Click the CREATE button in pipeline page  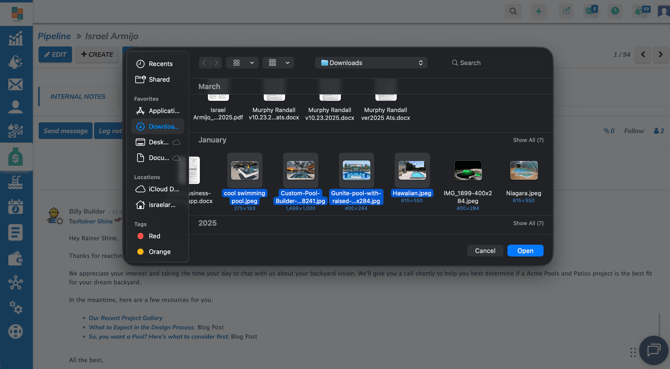(x=97, y=55)
